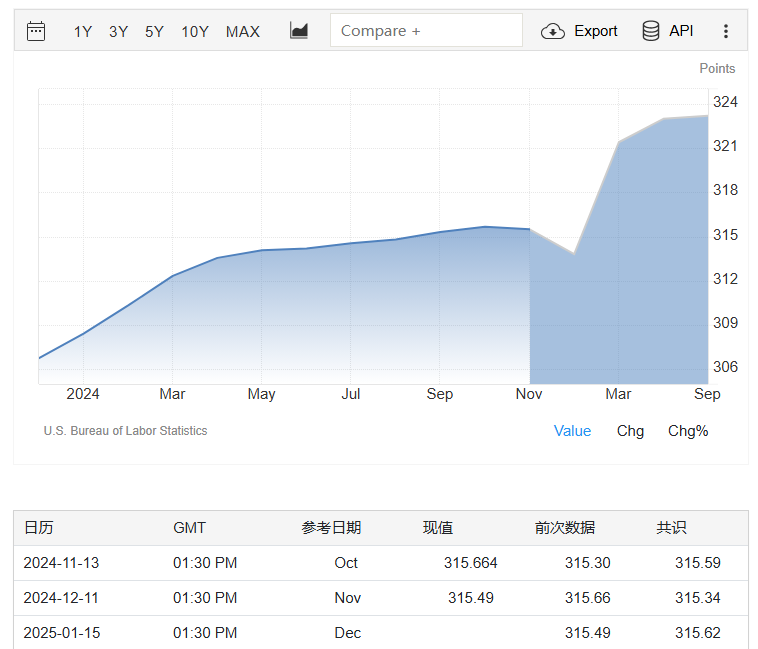
Task: Select the MAX time range
Action: [243, 32]
